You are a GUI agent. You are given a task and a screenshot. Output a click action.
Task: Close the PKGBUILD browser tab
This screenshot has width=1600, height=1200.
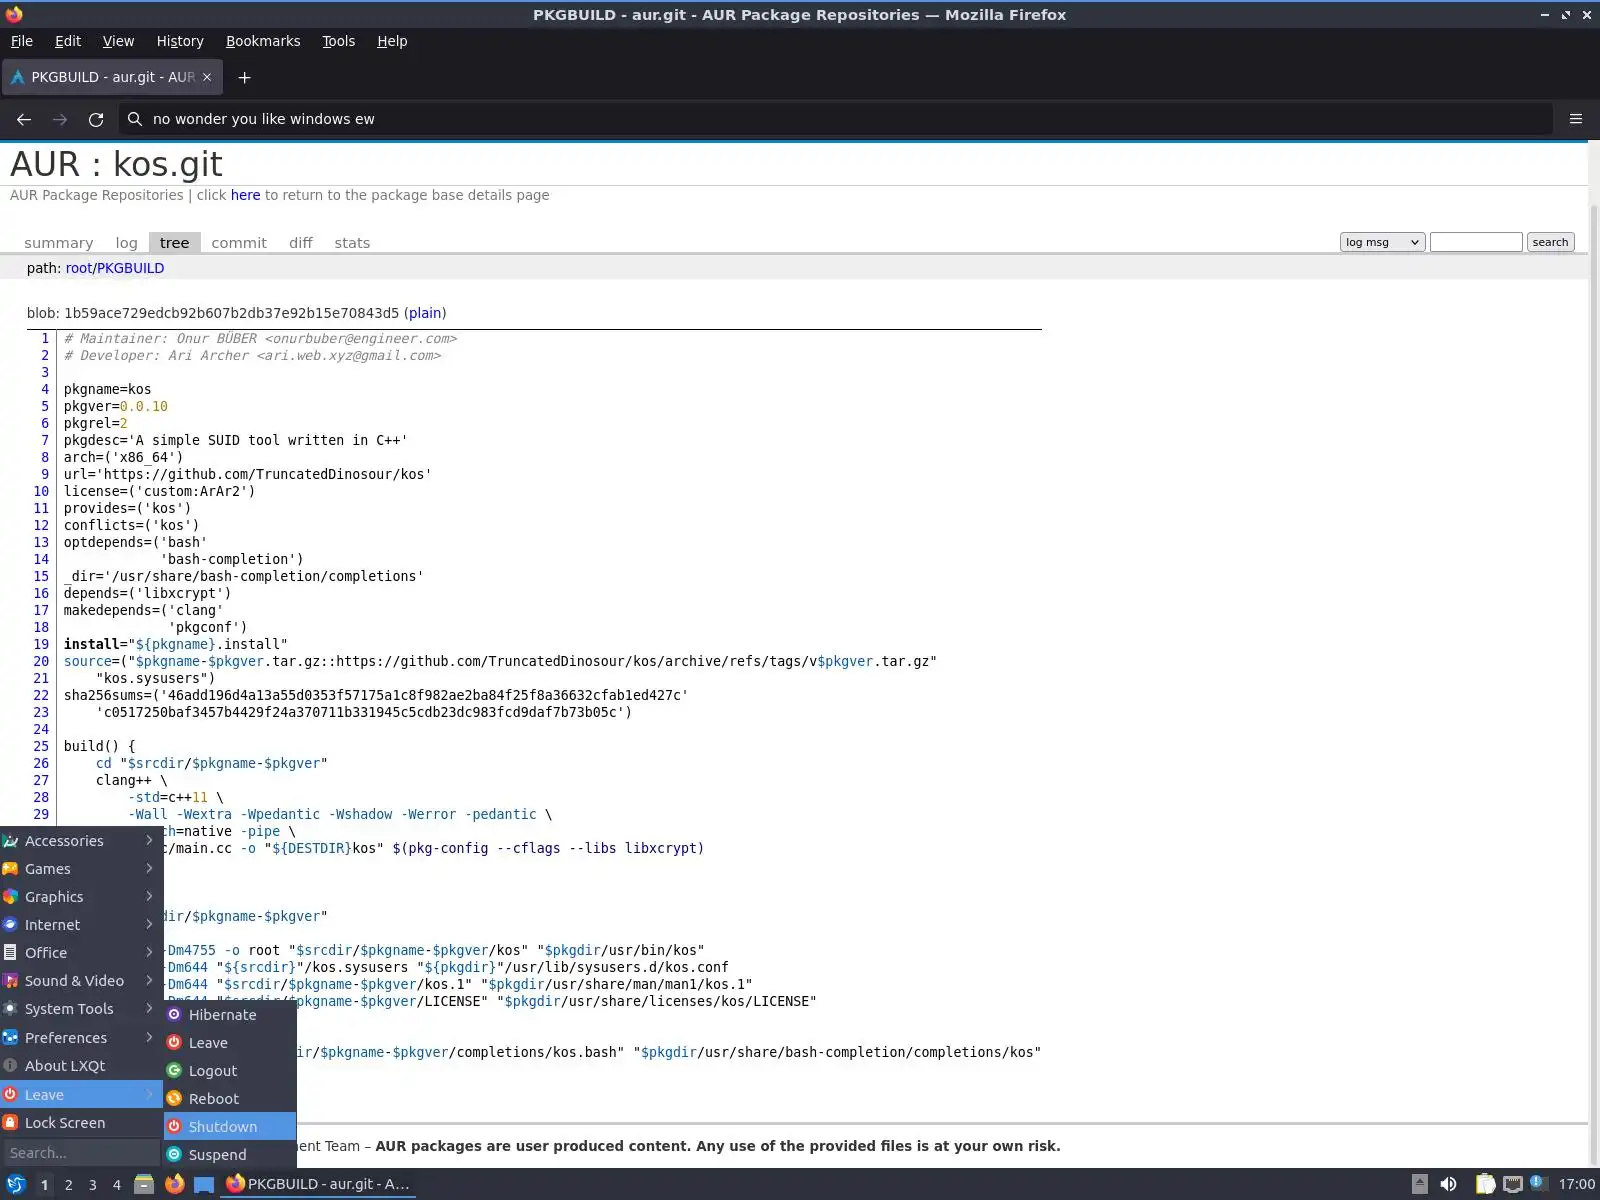(x=207, y=77)
